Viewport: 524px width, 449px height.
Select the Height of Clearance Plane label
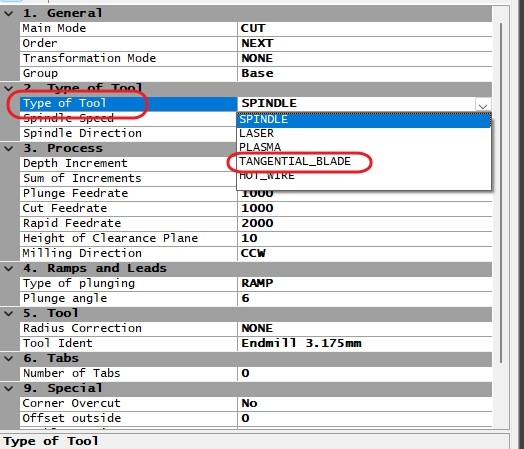pyautogui.click(x=110, y=239)
